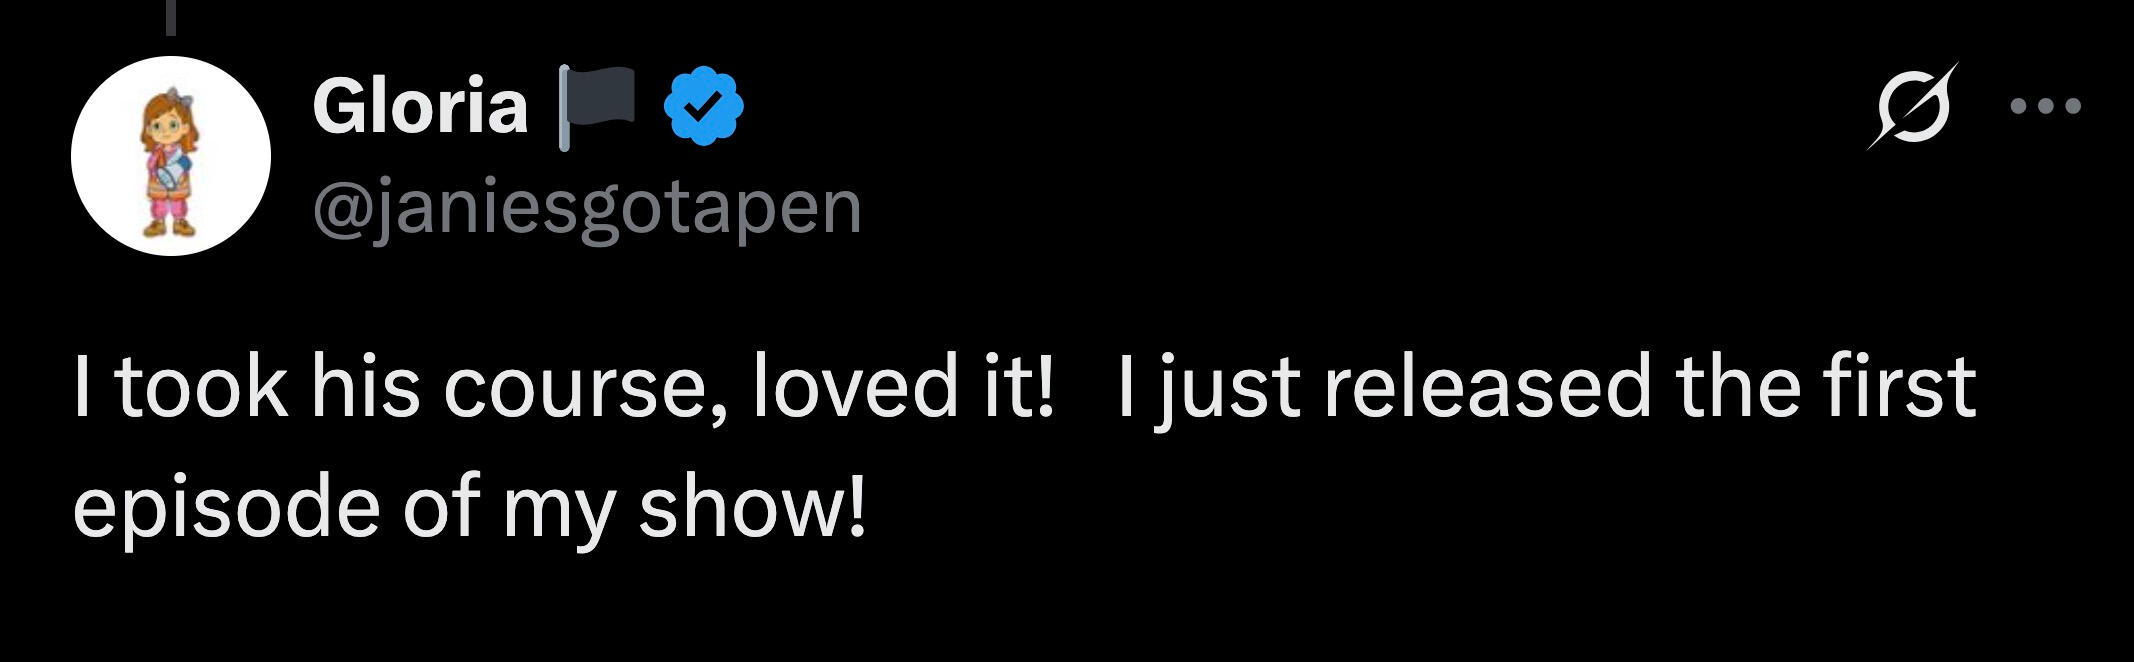Click the display name Gloria
The image size is (2134, 662).
(420, 106)
